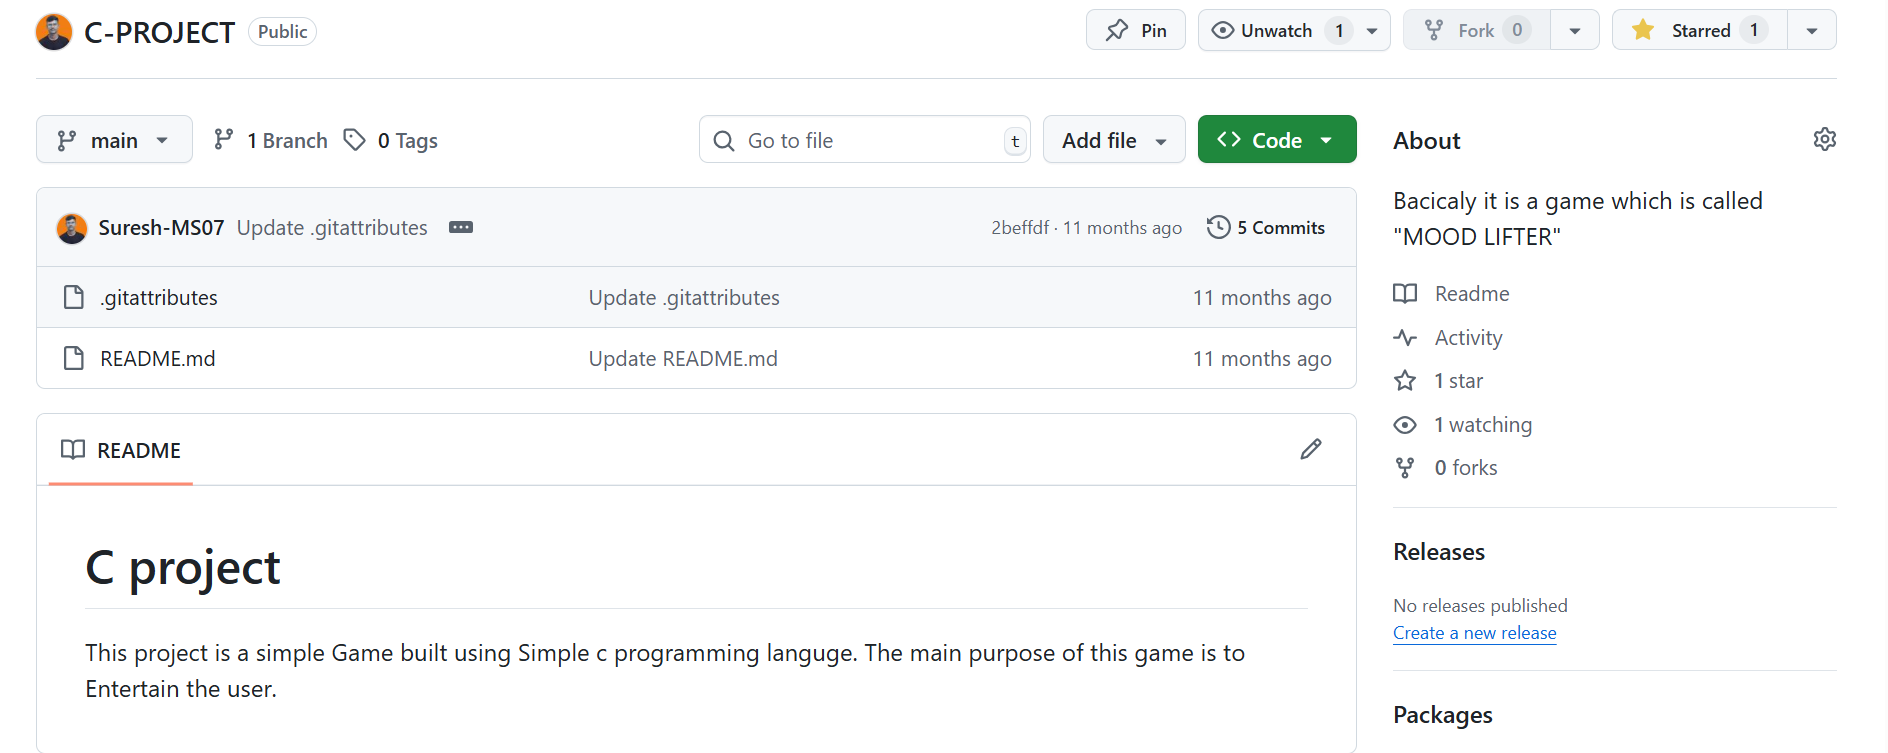This screenshot has height=753, width=1888.
Task: Open the main branch dropdown
Action: point(114,141)
